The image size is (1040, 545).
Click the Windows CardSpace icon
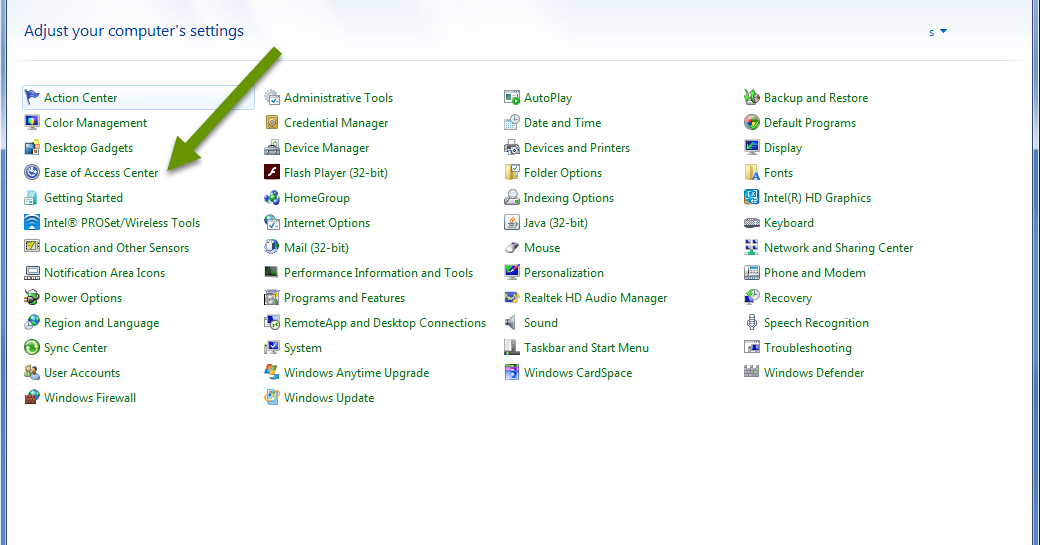(512, 373)
